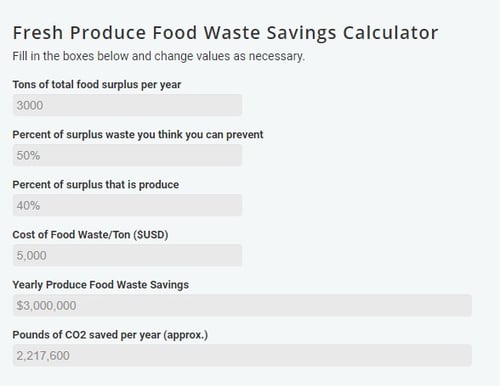Click the 'Yearly Produce Food Waste Savings' label
The height and width of the screenshot is (386, 500).
[x=101, y=285]
